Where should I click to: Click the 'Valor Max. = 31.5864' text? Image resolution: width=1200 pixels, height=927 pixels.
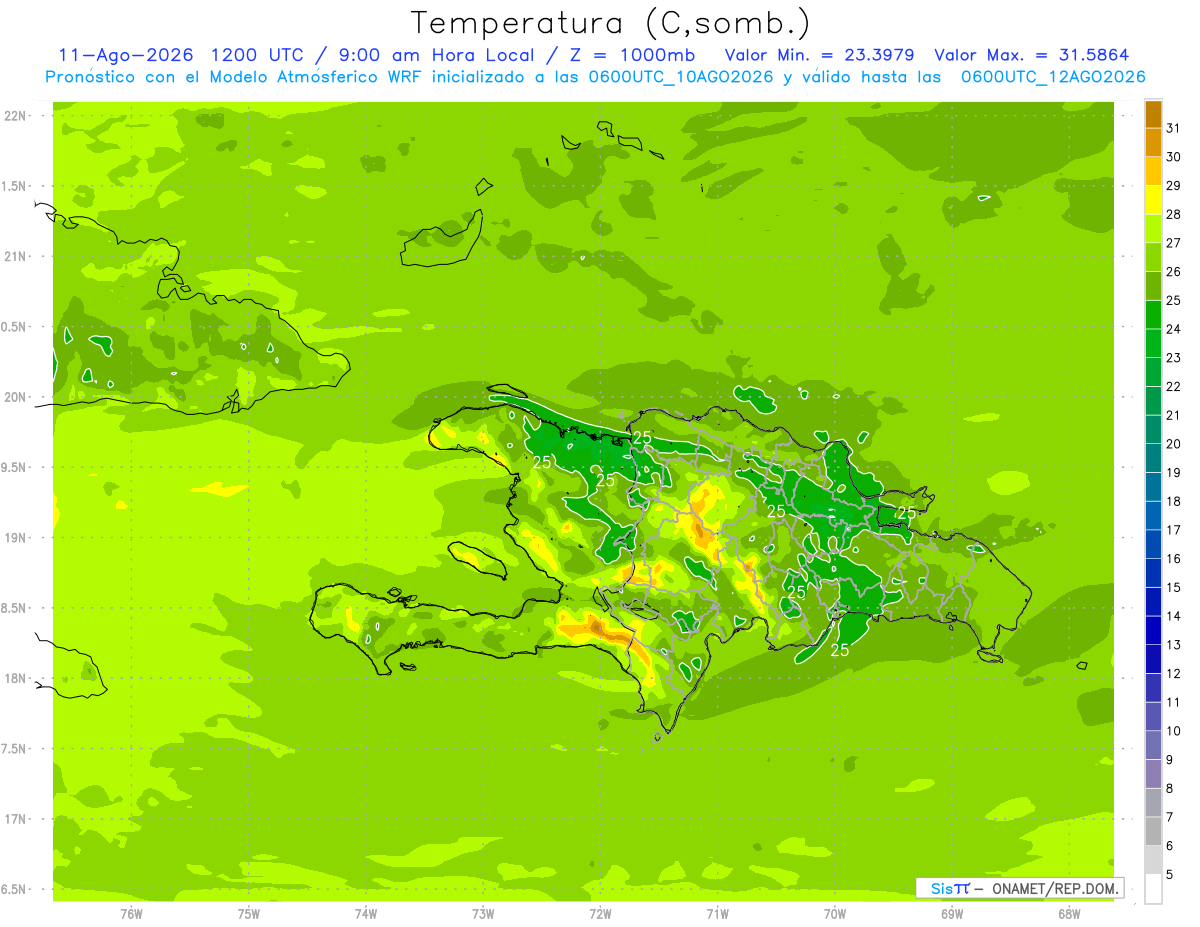click(1032, 55)
